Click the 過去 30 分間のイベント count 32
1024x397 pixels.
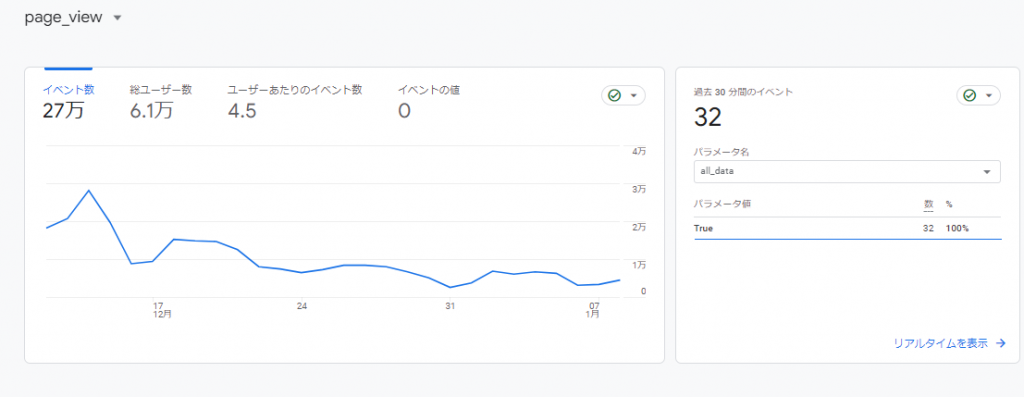click(x=707, y=118)
